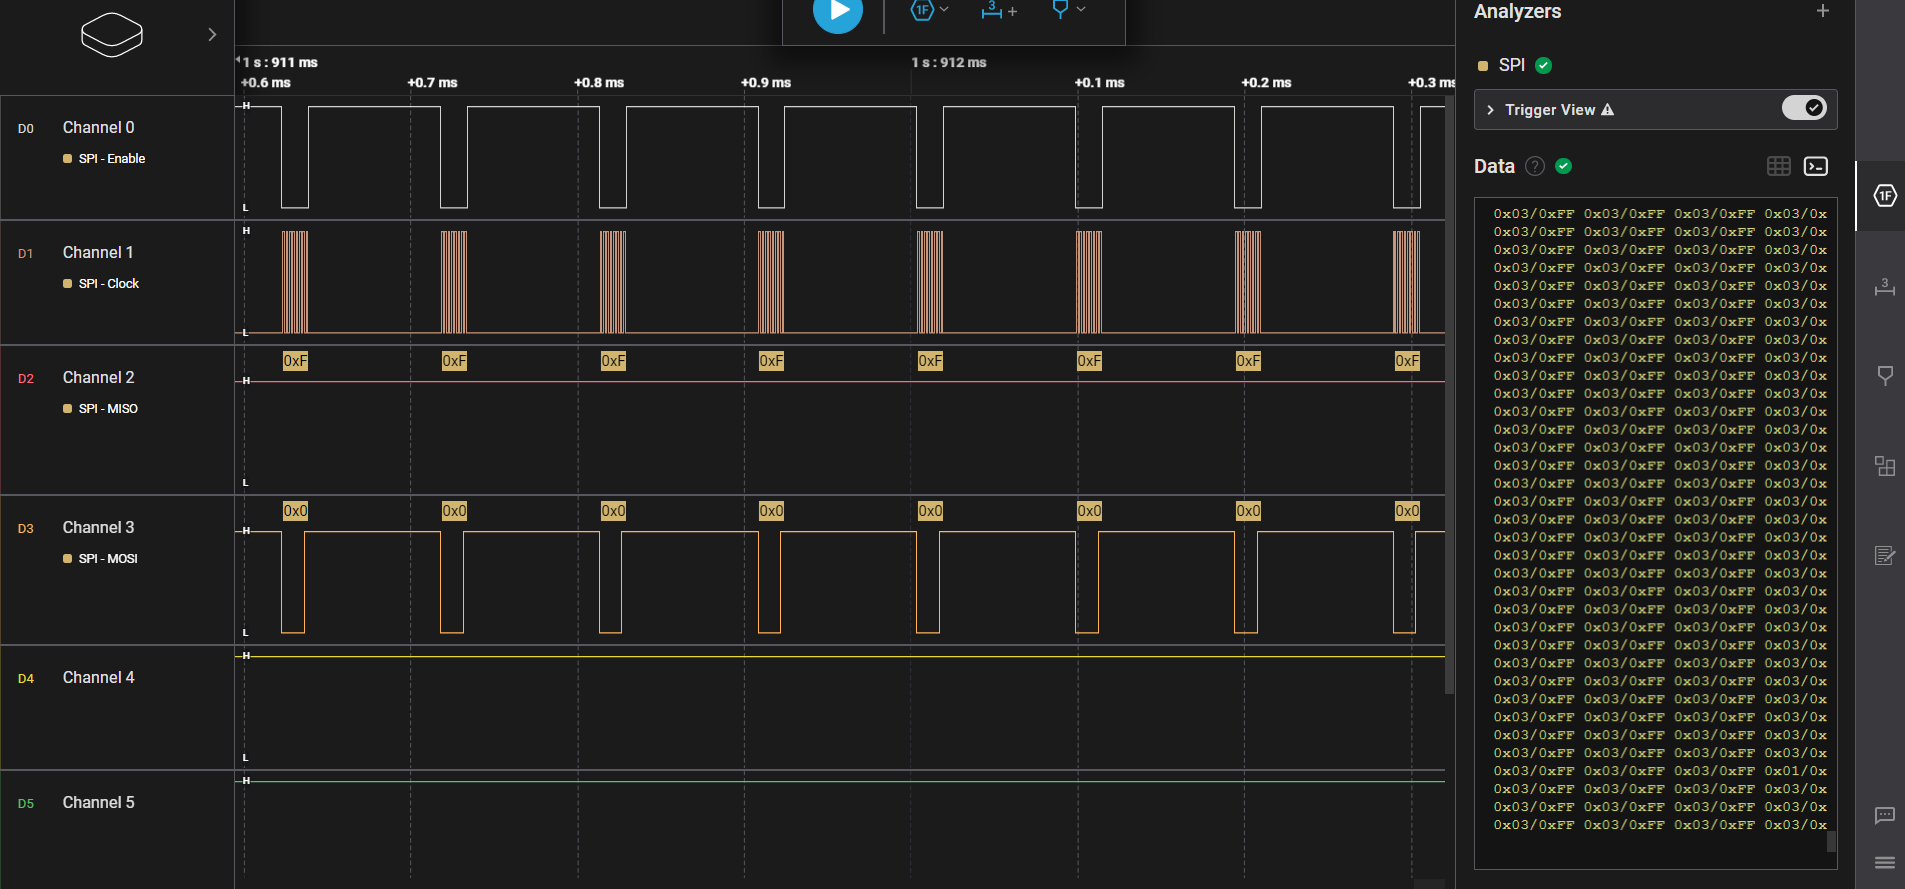Toggle the Trigger View switch
This screenshot has width=1905, height=889.
[1803, 108]
